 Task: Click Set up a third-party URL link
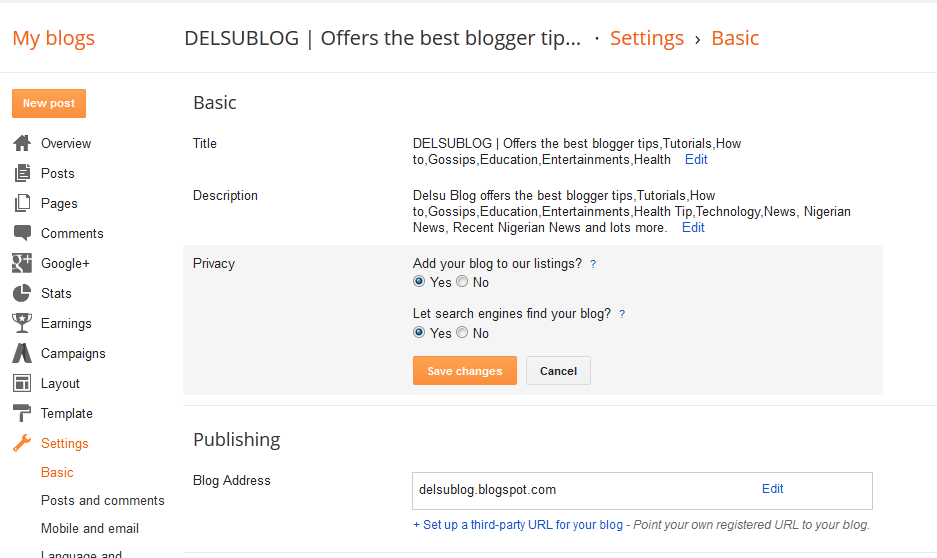pos(517,524)
